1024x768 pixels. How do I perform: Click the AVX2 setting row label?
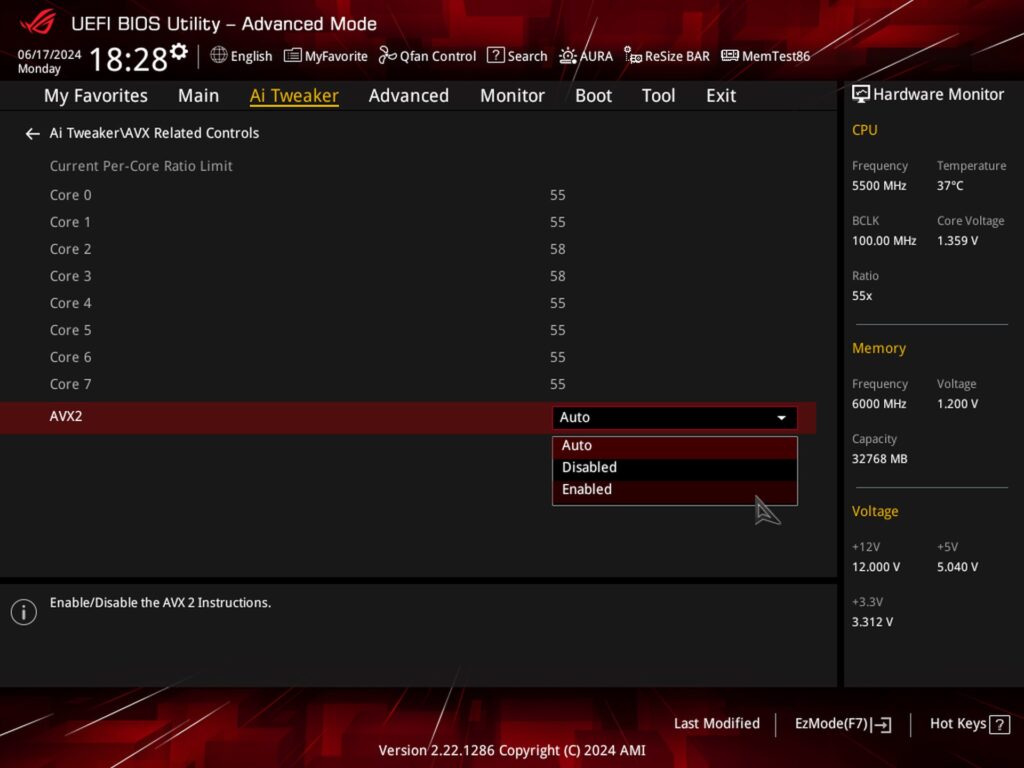coord(66,417)
